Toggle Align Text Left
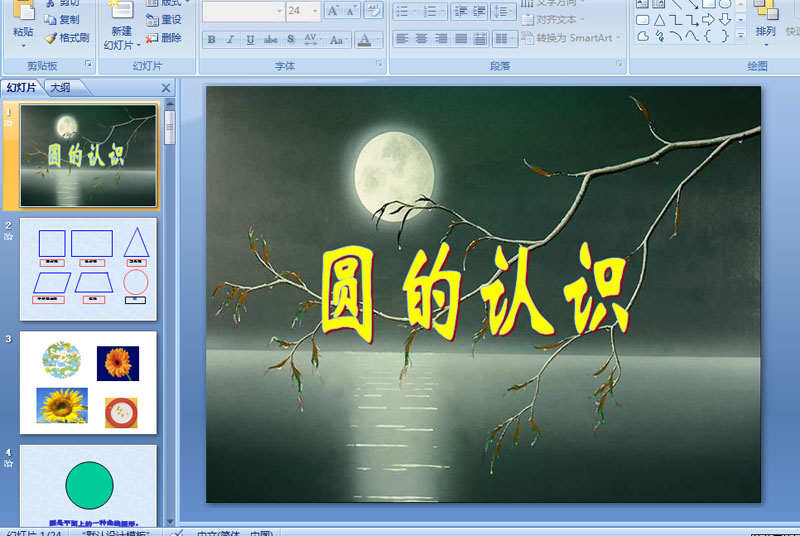Image resolution: width=800 pixels, height=536 pixels. click(x=403, y=39)
